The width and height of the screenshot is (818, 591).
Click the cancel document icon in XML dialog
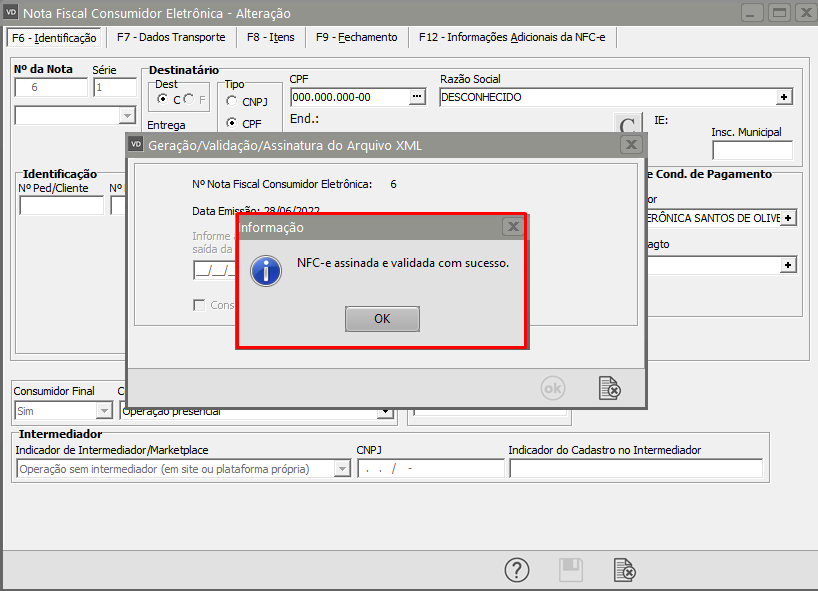coord(609,387)
